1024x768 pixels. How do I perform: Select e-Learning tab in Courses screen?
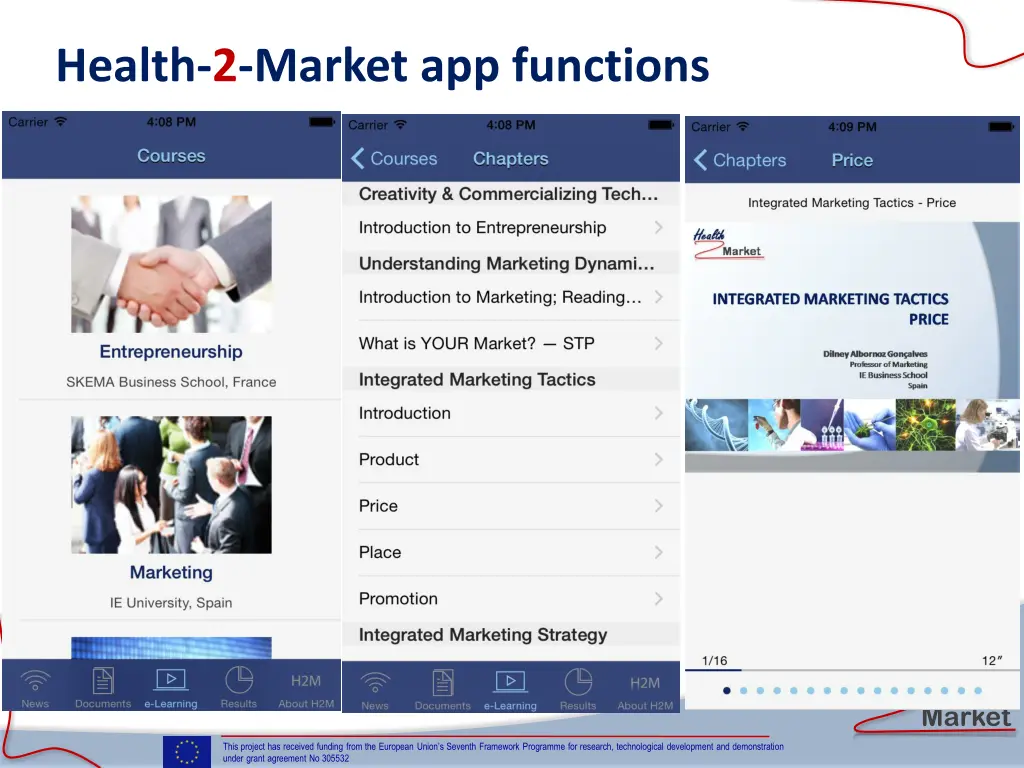(x=171, y=688)
